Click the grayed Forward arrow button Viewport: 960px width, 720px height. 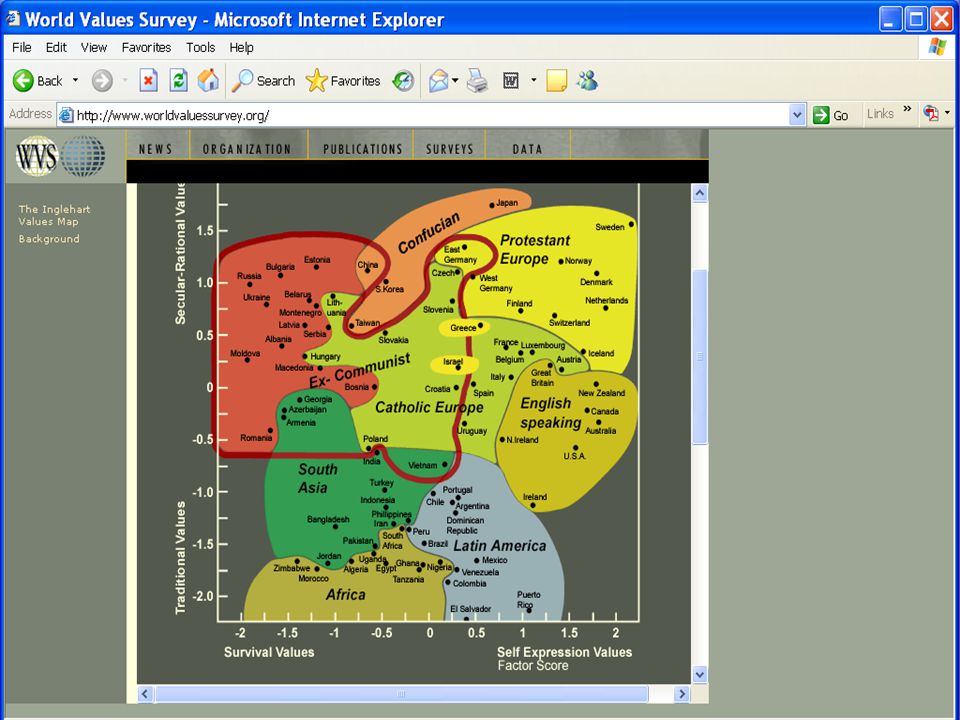coord(102,81)
